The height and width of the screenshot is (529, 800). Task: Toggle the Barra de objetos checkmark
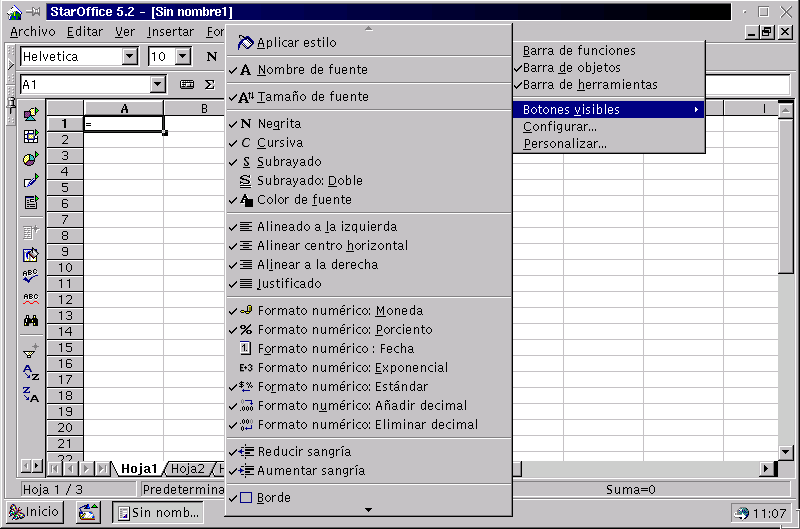(571, 67)
